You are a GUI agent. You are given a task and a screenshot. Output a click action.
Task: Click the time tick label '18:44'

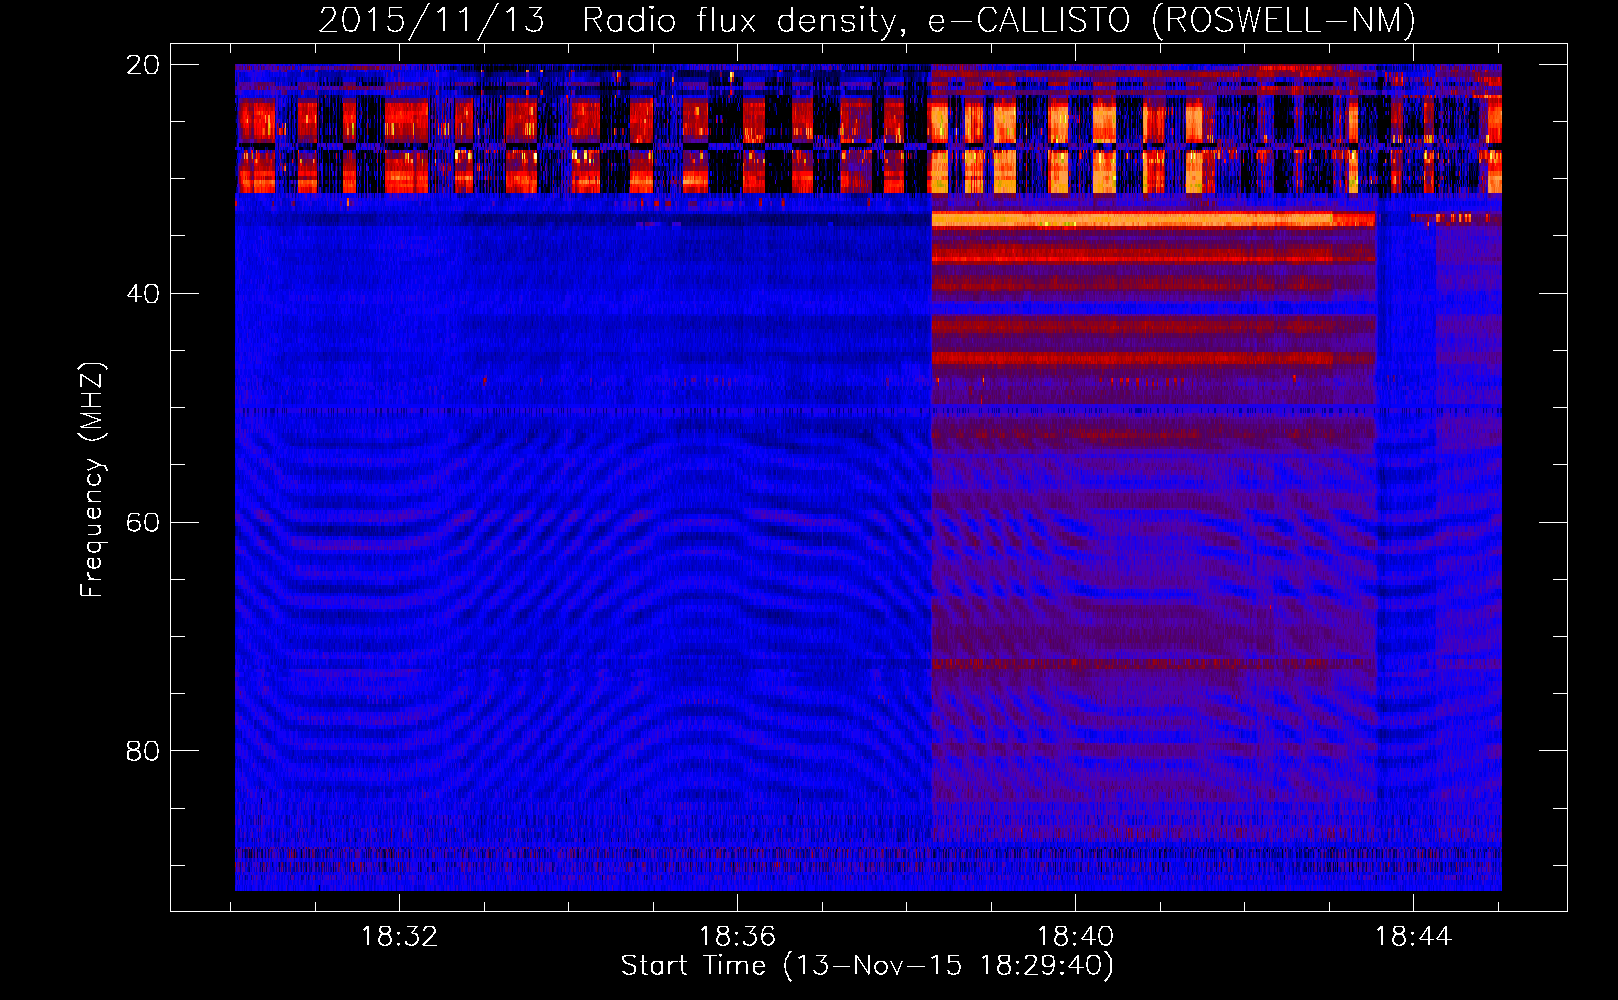coord(1413,937)
